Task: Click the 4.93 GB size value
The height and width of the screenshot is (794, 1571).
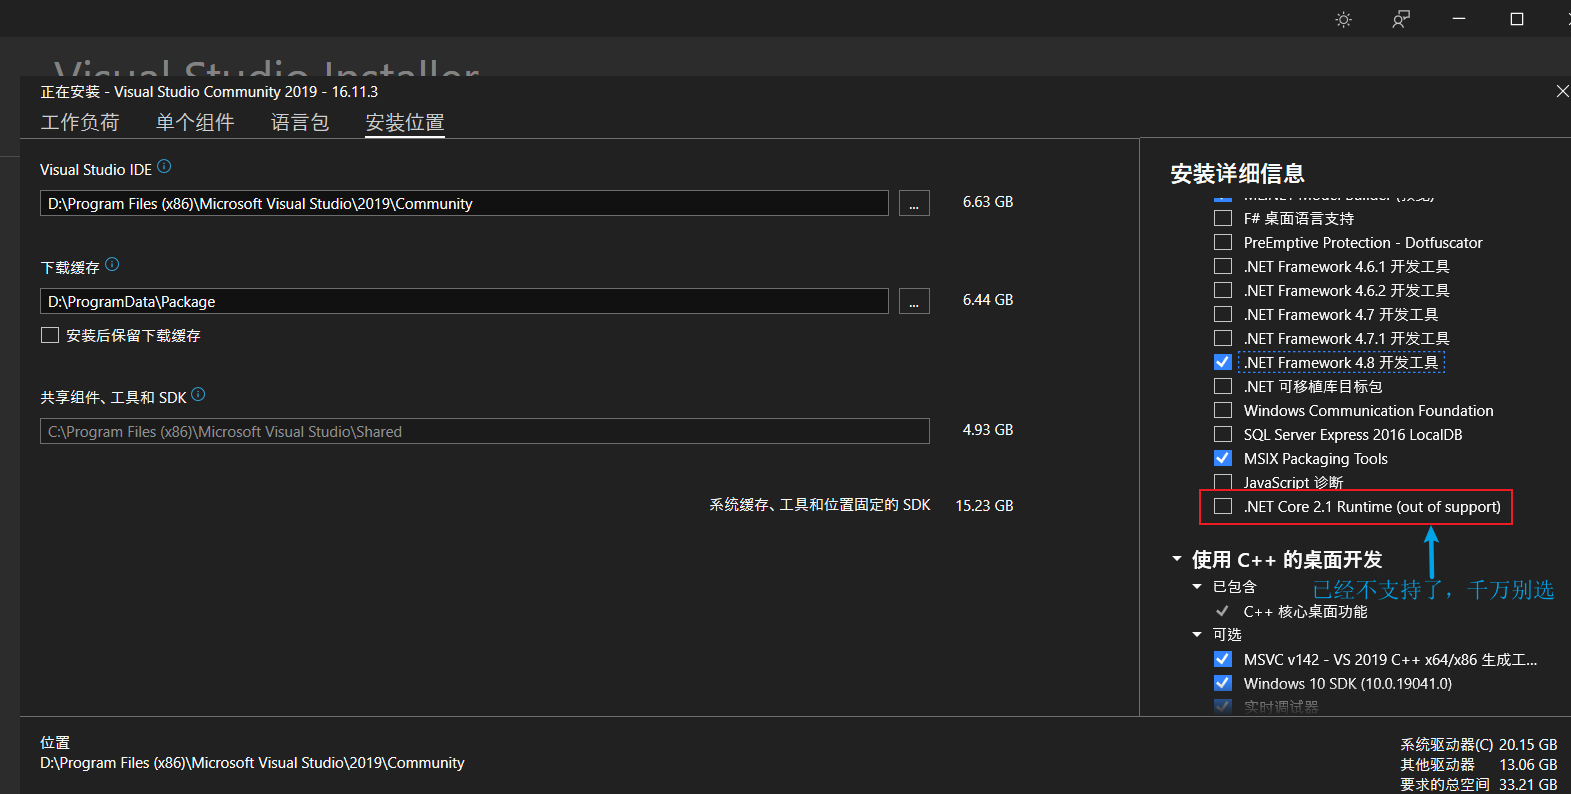Action: 988,430
